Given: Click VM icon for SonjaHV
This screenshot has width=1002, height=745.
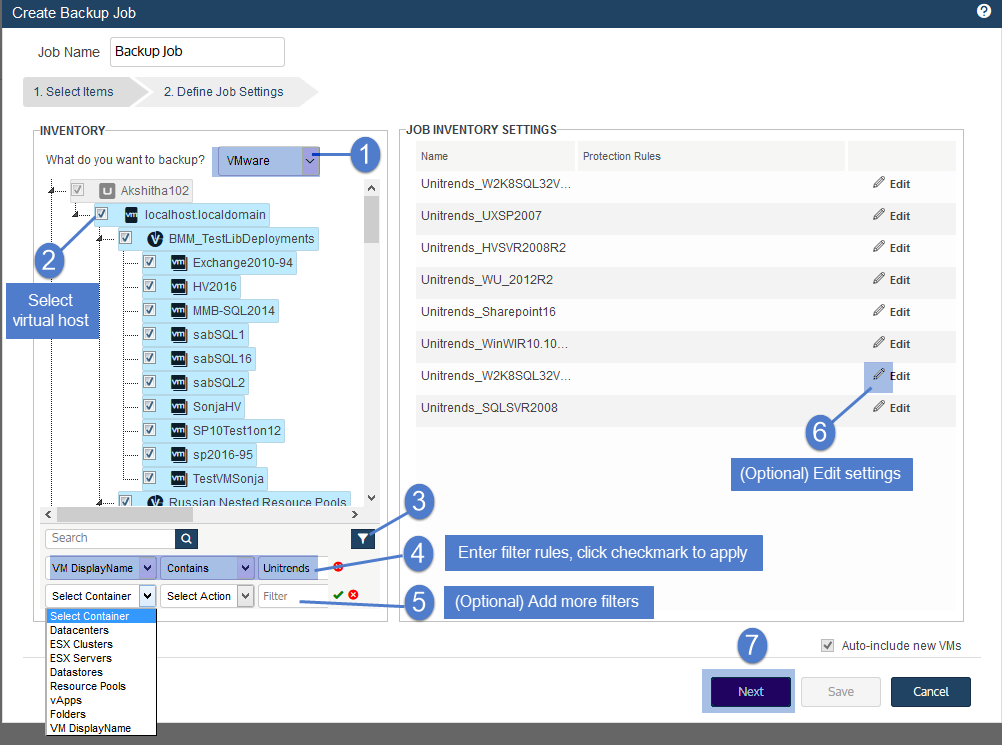Looking at the screenshot, I should pyautogui.click(x=179, y=406).
